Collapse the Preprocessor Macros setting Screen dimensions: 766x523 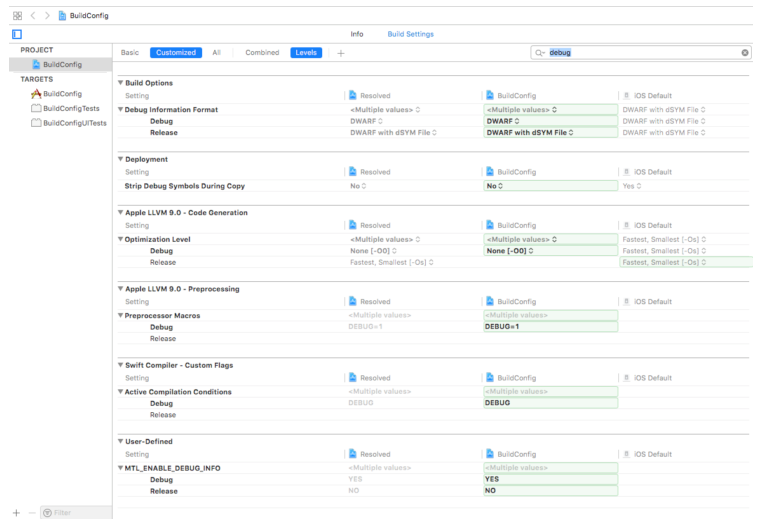pos(120,315)
